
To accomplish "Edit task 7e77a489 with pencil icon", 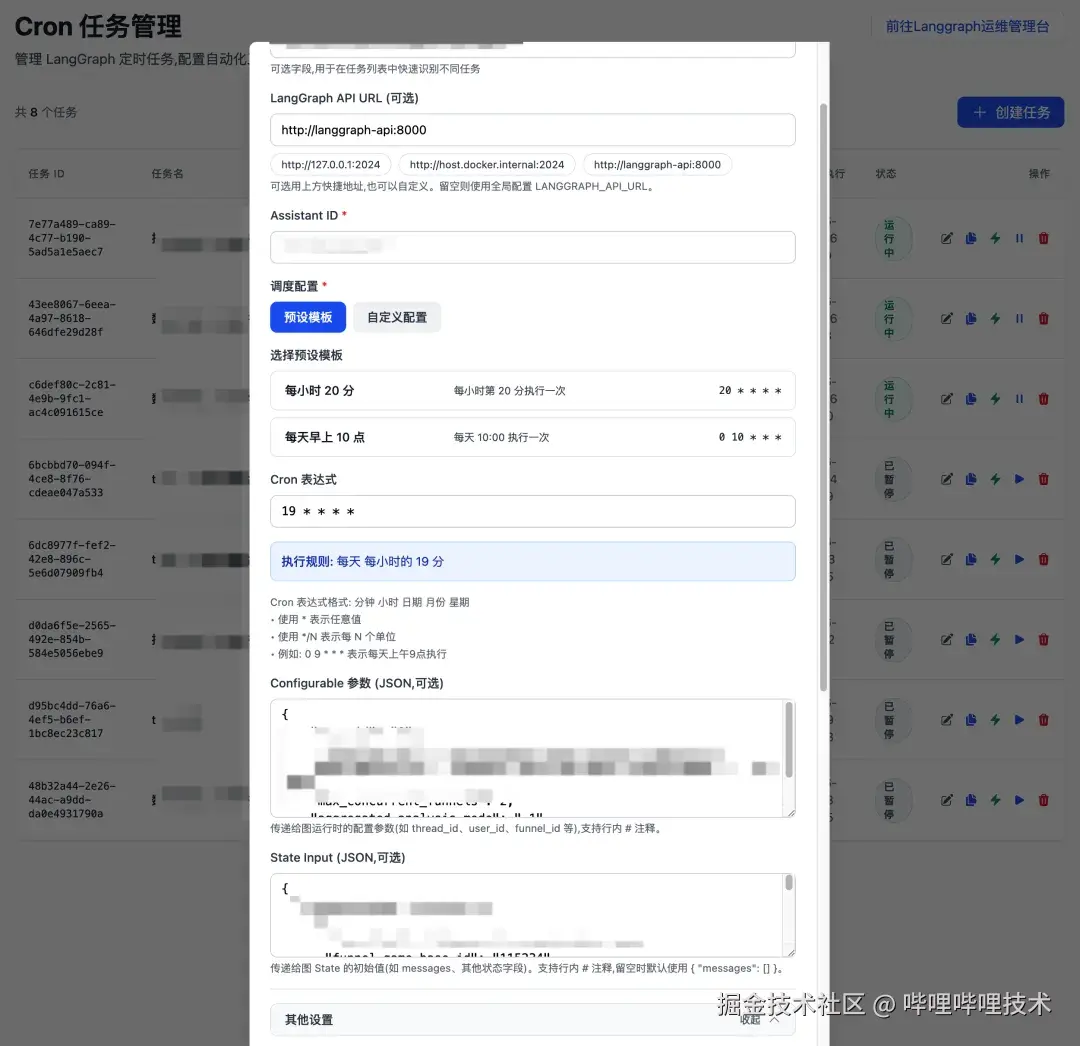I will pyautogui.click(x=947, y=238).
